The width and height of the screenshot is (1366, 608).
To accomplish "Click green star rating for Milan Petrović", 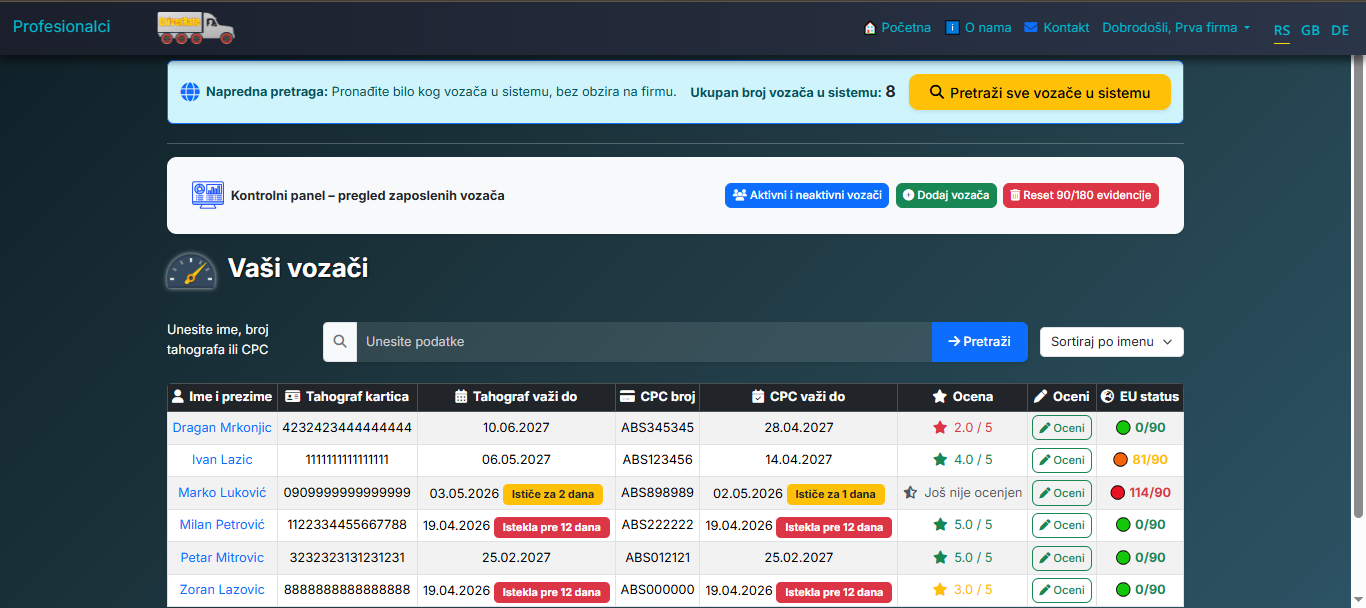I will [940, 525].
